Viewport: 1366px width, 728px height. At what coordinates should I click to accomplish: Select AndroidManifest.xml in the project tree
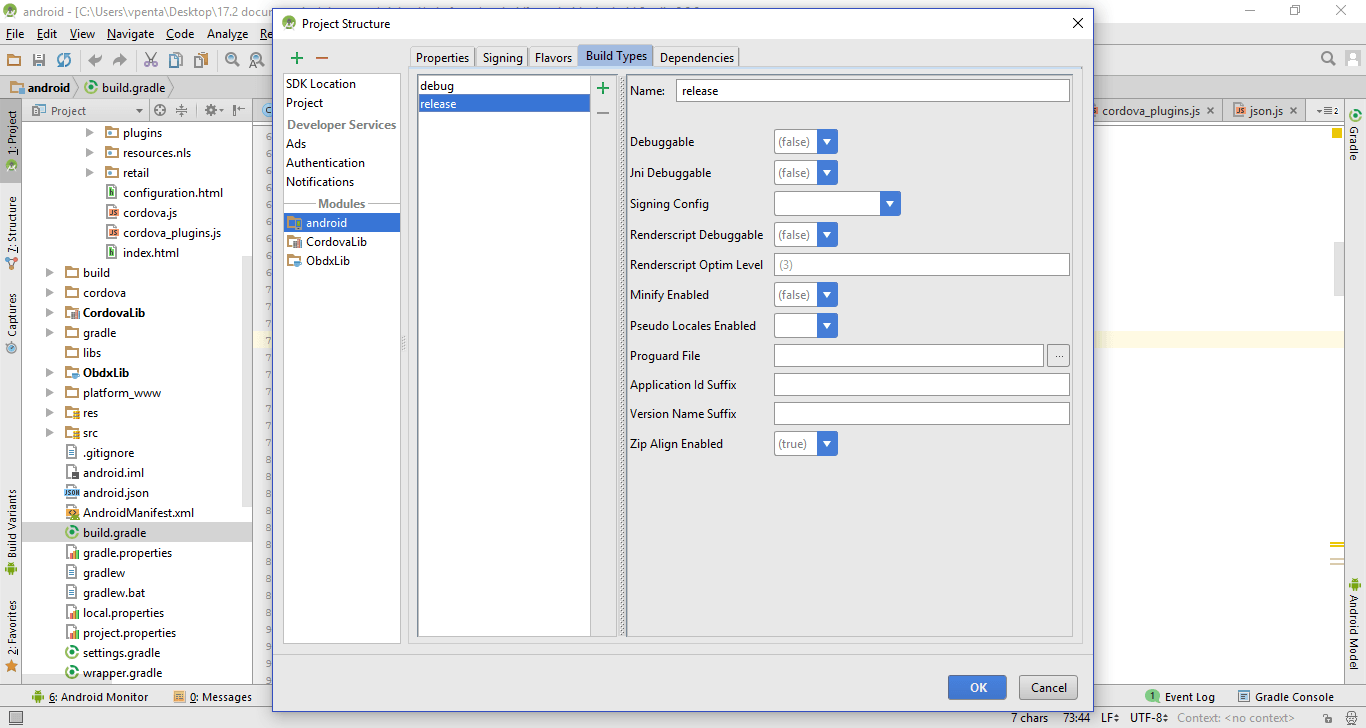coord(138,513)
